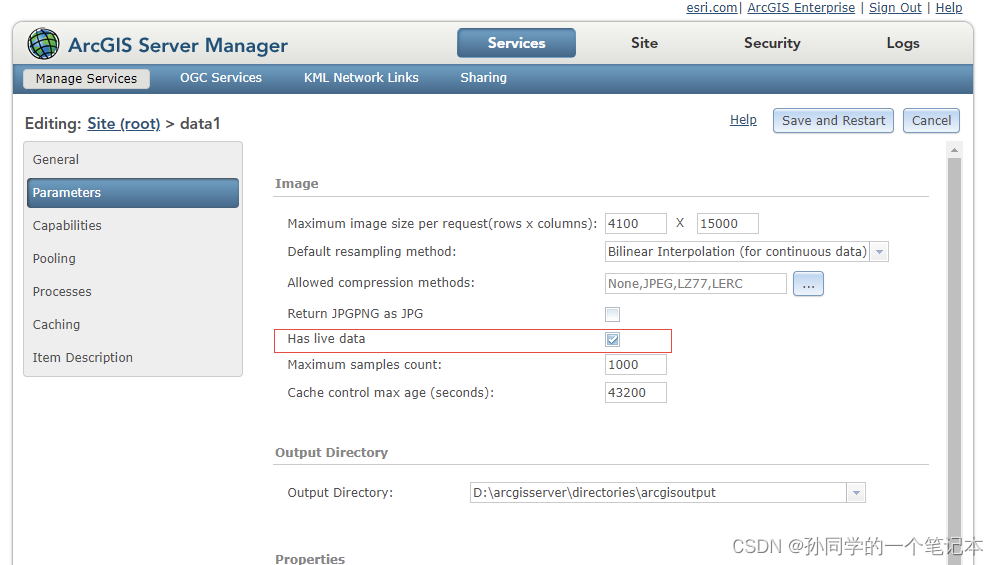999x565 pixels.
Task: Click Cache control max age field
Action: coord(635,392)
